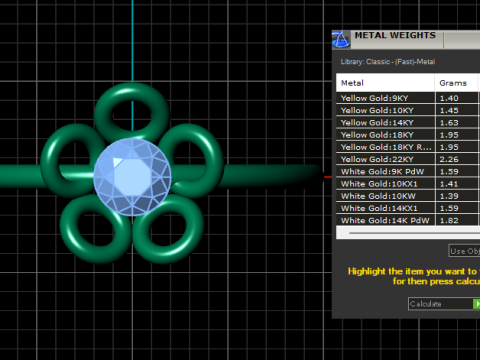The width and height of the screenshot is (480, 360).
Task: Click the green arrow beside Calculate
Action: (x=477, y=304)
